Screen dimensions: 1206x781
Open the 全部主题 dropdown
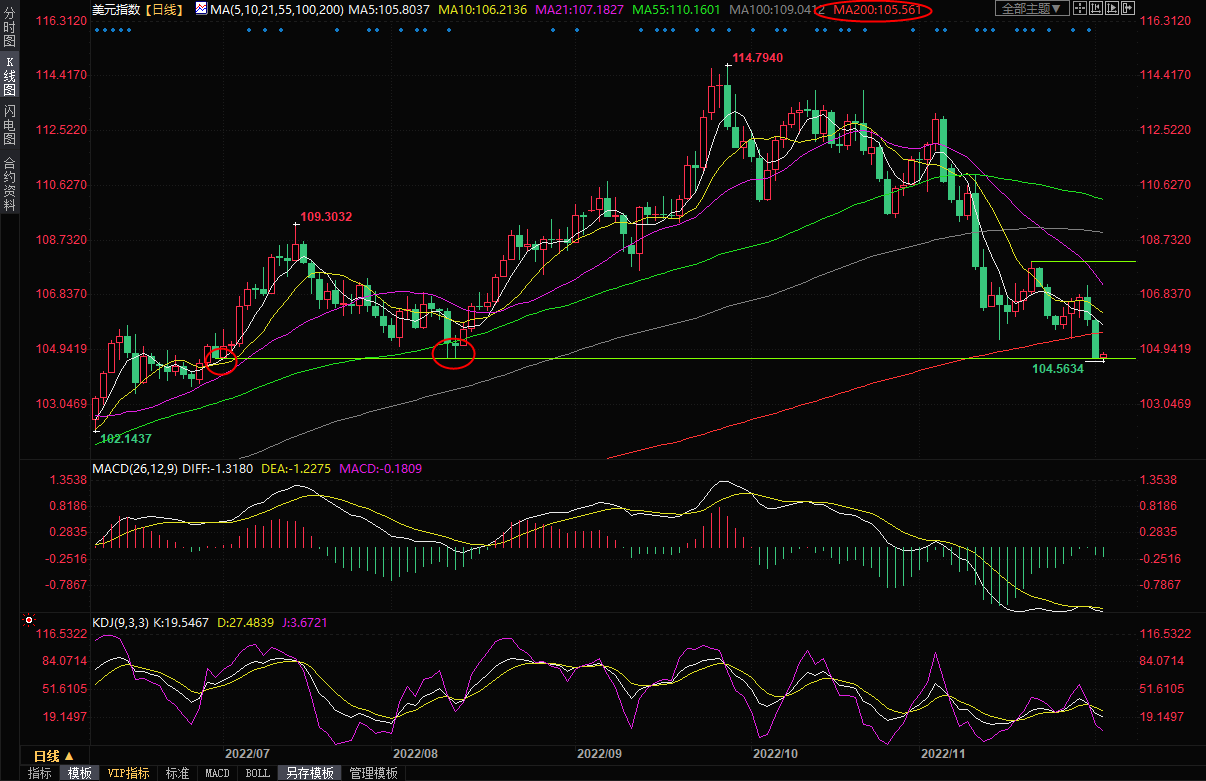pos(1029,9)
